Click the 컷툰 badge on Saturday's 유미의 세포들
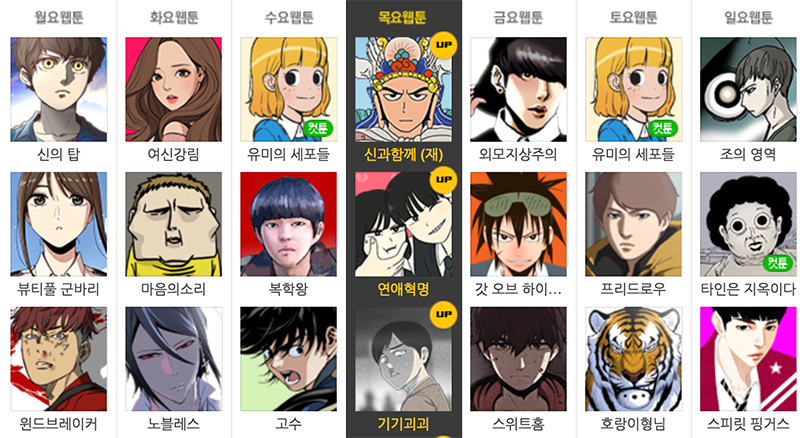Viewport: 800px width, 438px height. pyautogui.click(x=663, y=128)
